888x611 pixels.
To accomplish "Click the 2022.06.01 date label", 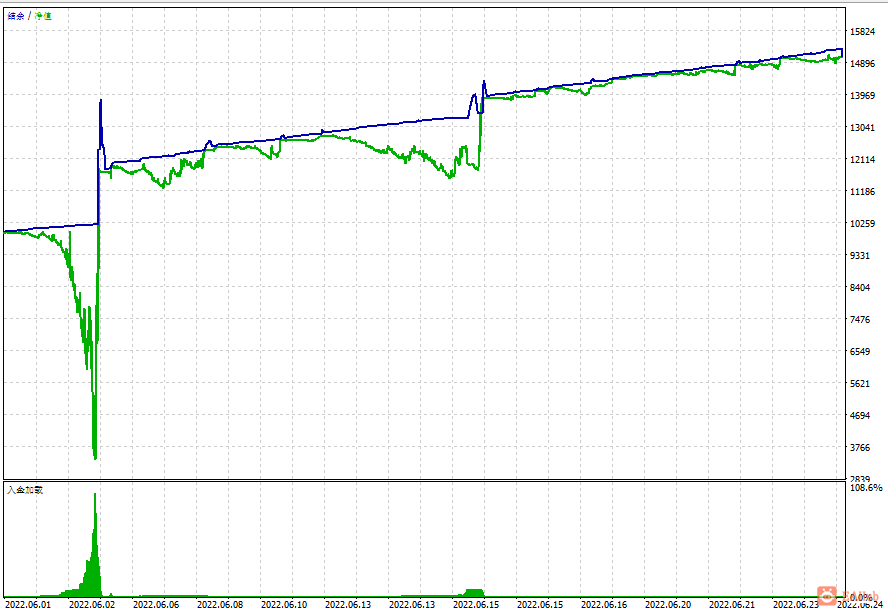I will (x=28, y=605).
